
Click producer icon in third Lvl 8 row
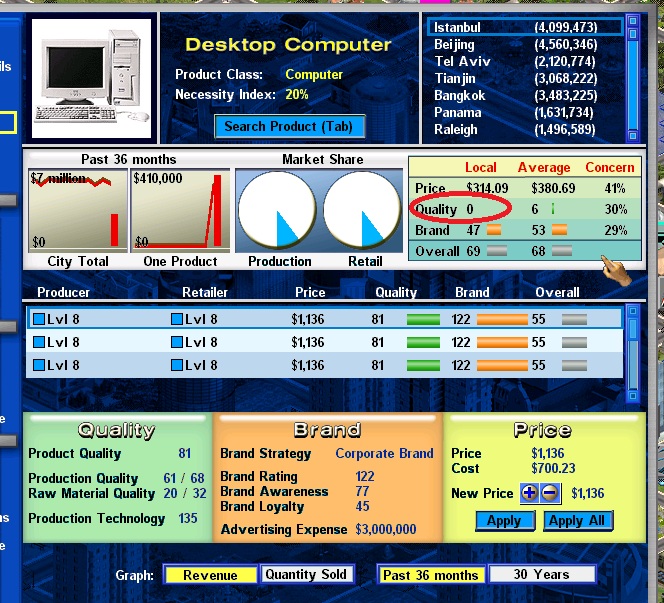point(39,365)
